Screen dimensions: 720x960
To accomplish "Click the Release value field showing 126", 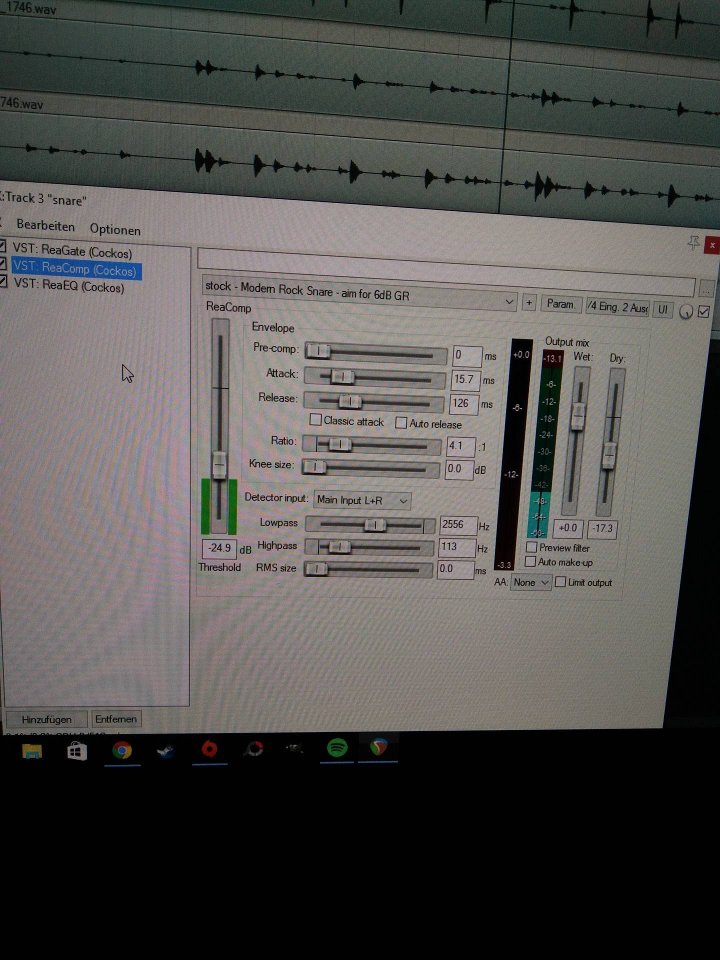I will pos(463,404).
